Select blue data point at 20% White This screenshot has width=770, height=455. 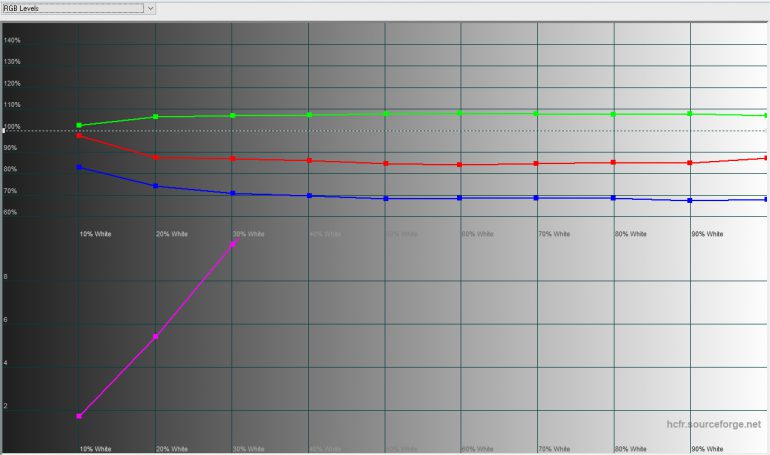pyautogui.click(x=156, y=186)
